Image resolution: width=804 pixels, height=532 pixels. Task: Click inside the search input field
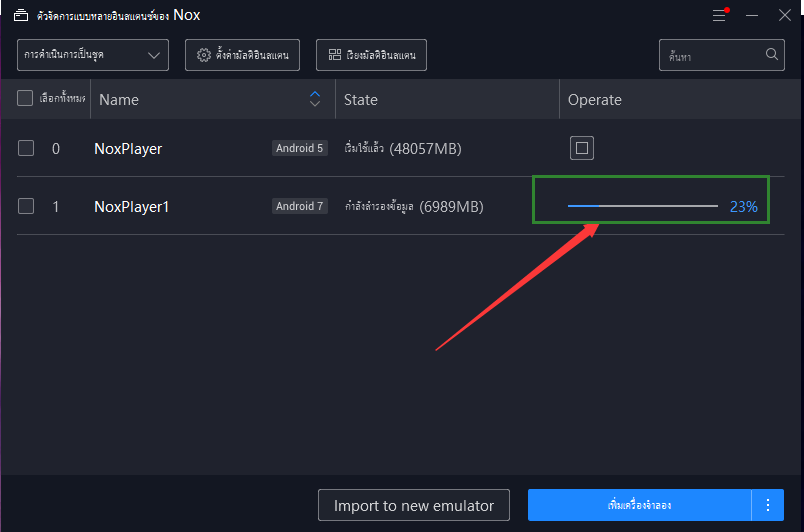point(710,55)
